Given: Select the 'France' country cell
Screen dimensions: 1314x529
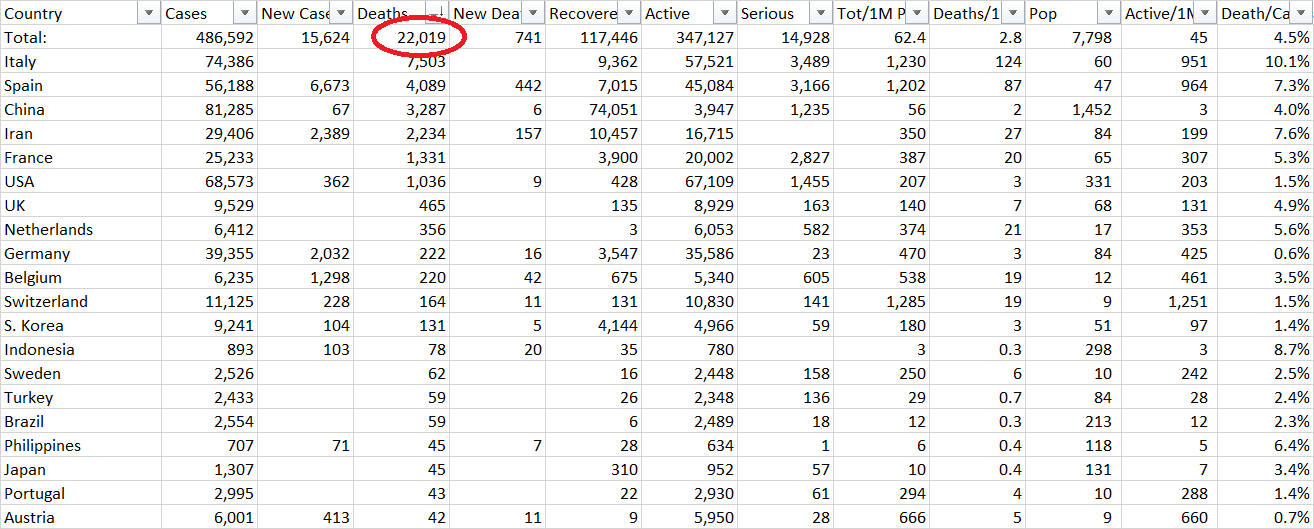Looking at the screenshot, I should (x=81, y=157).
